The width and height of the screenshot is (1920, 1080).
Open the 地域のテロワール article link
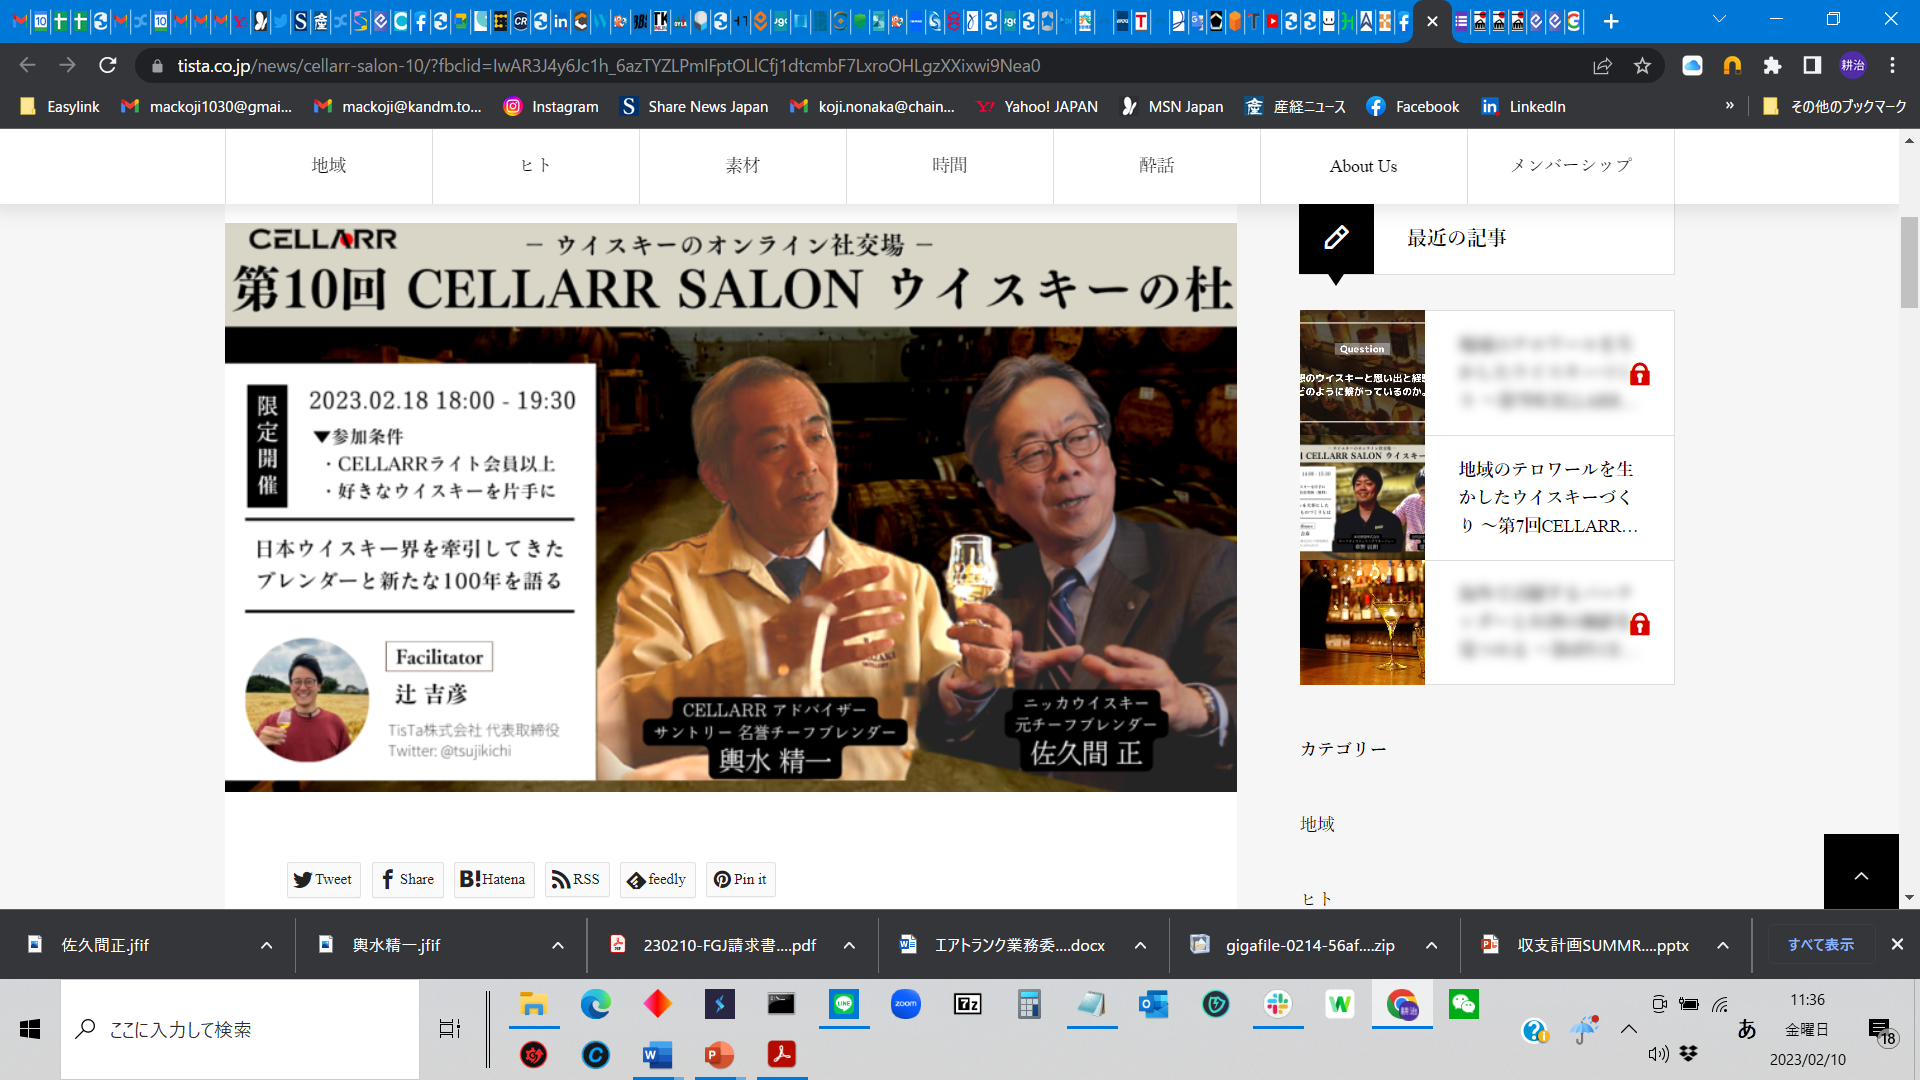click(x=1547, y=497)
